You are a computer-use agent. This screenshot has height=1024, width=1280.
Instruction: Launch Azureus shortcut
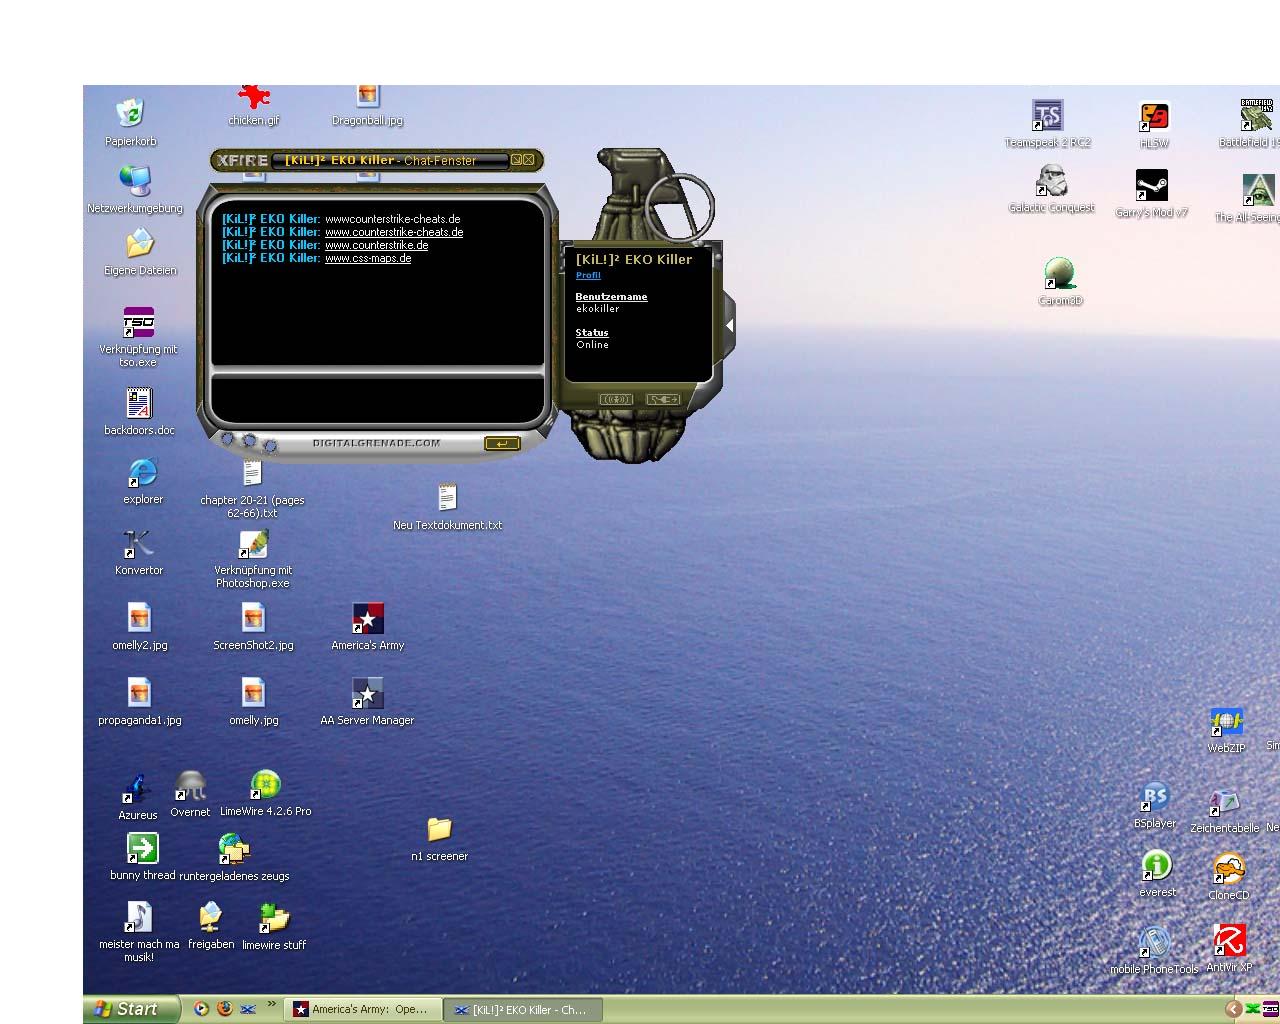(x=137, y=796)
